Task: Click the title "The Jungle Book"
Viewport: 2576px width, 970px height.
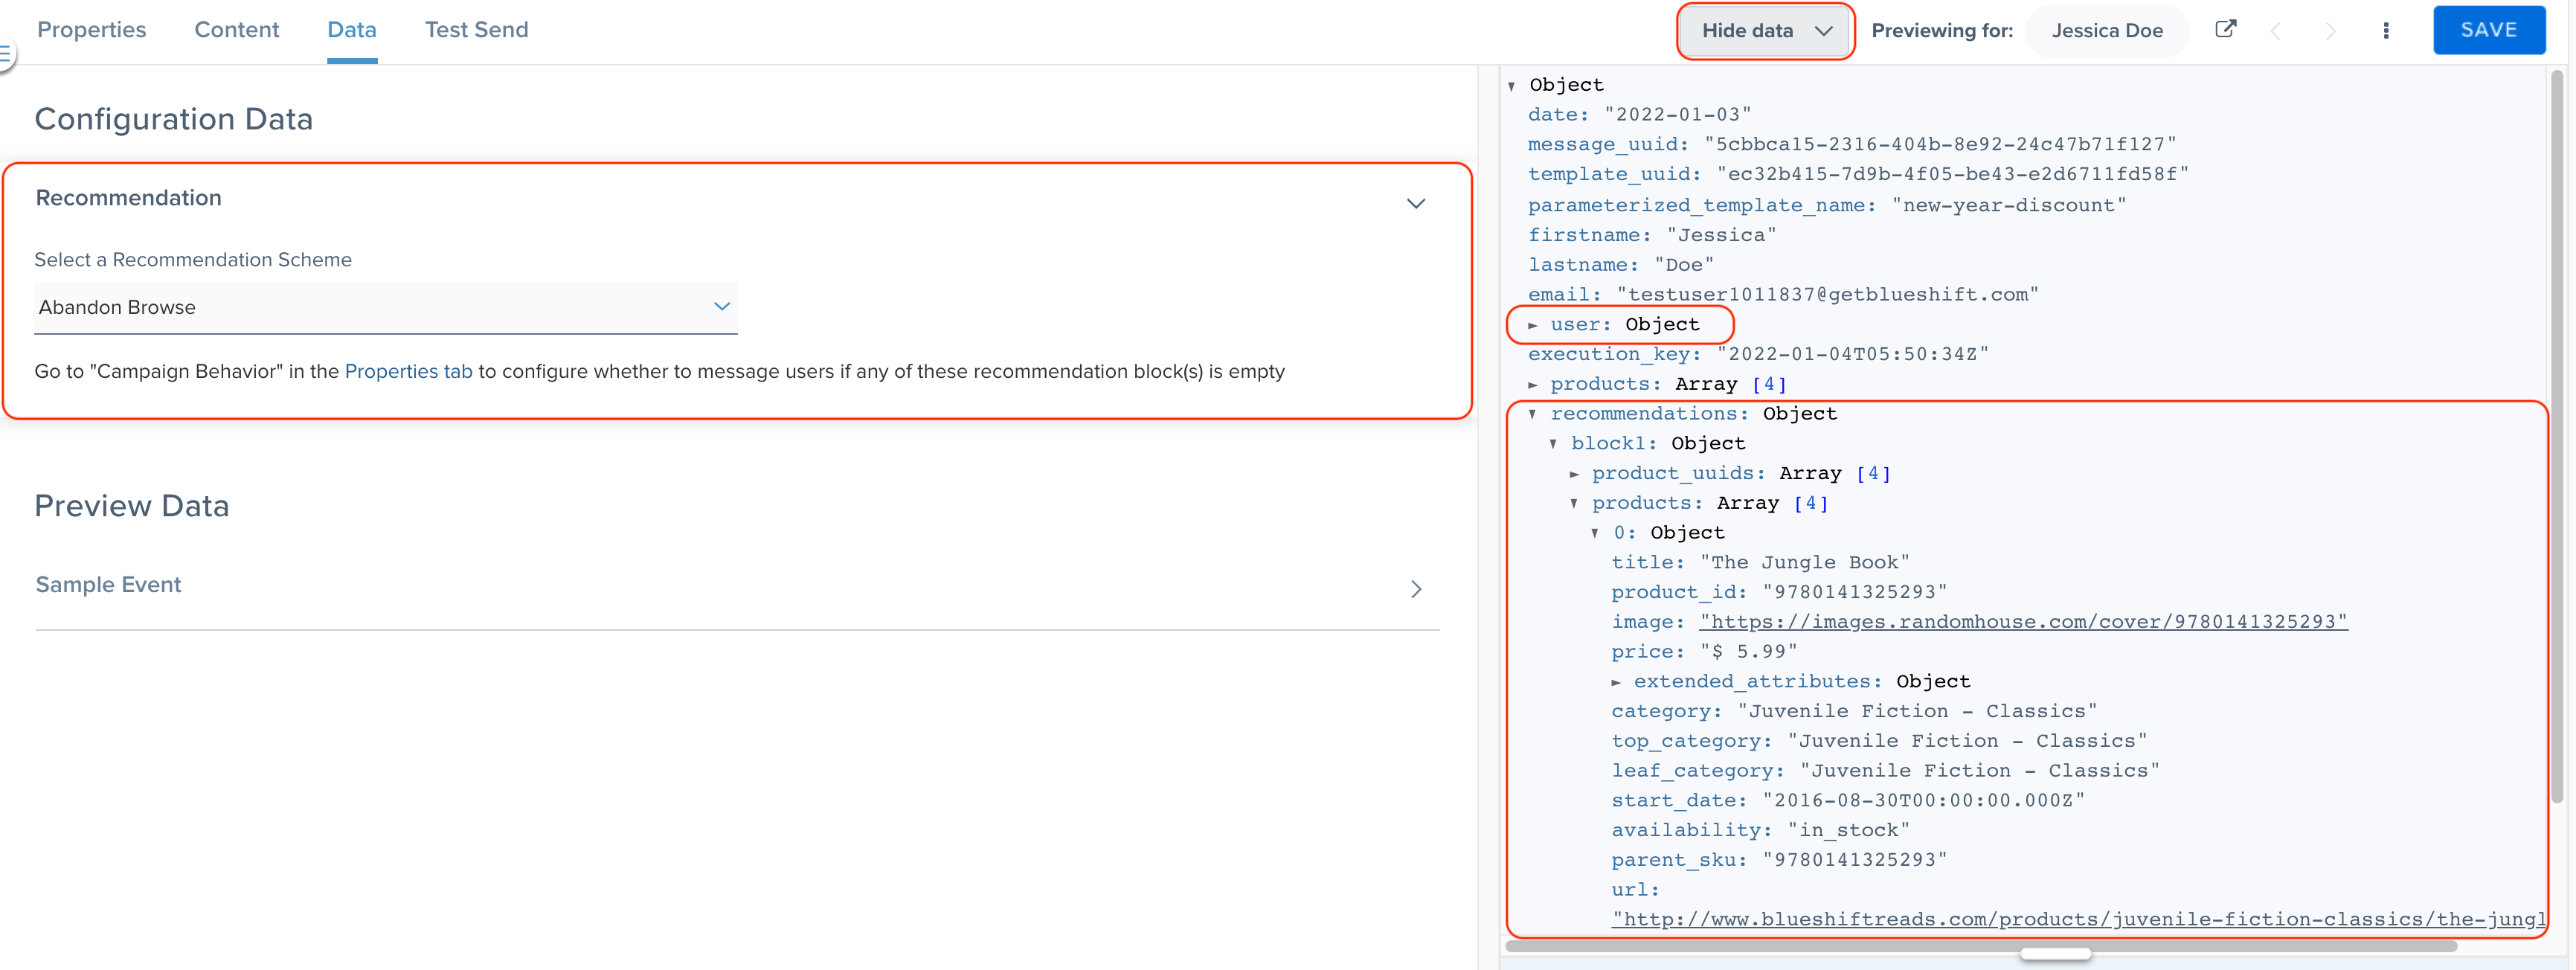Action: [1804, 563]
